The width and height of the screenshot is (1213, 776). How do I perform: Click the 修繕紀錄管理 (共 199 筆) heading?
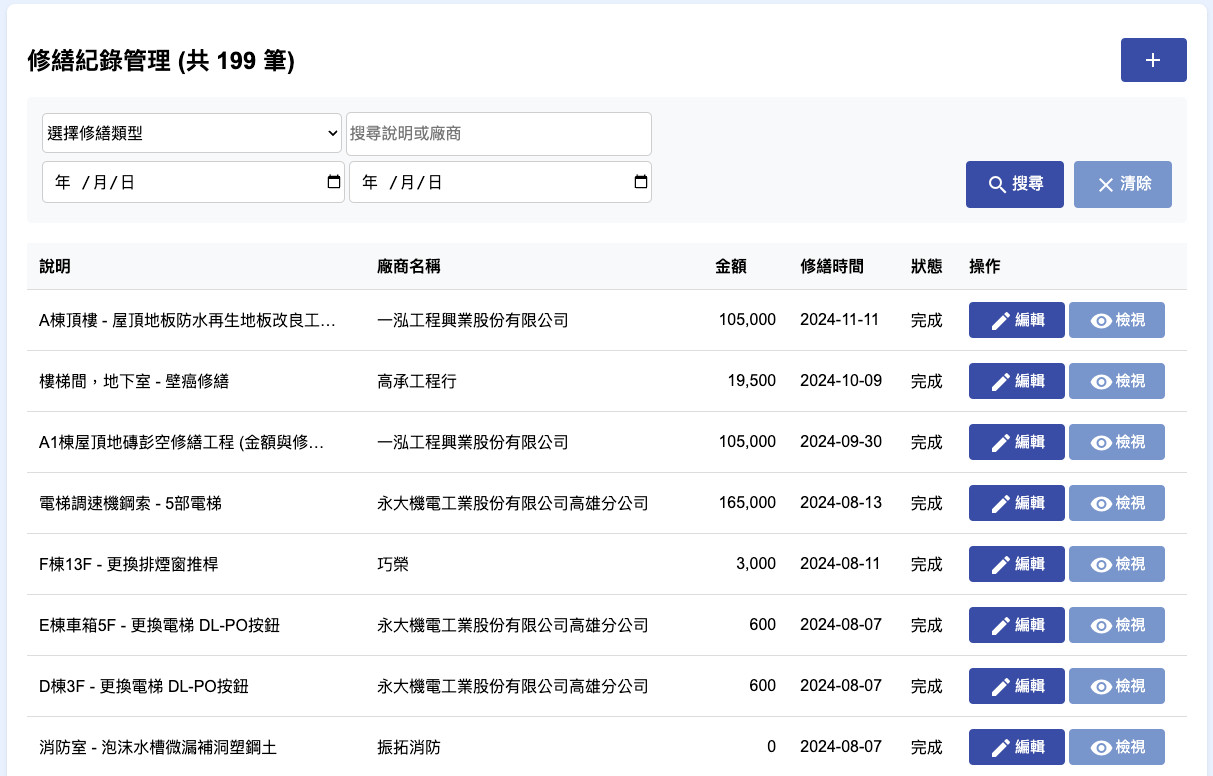pos(161,62)
